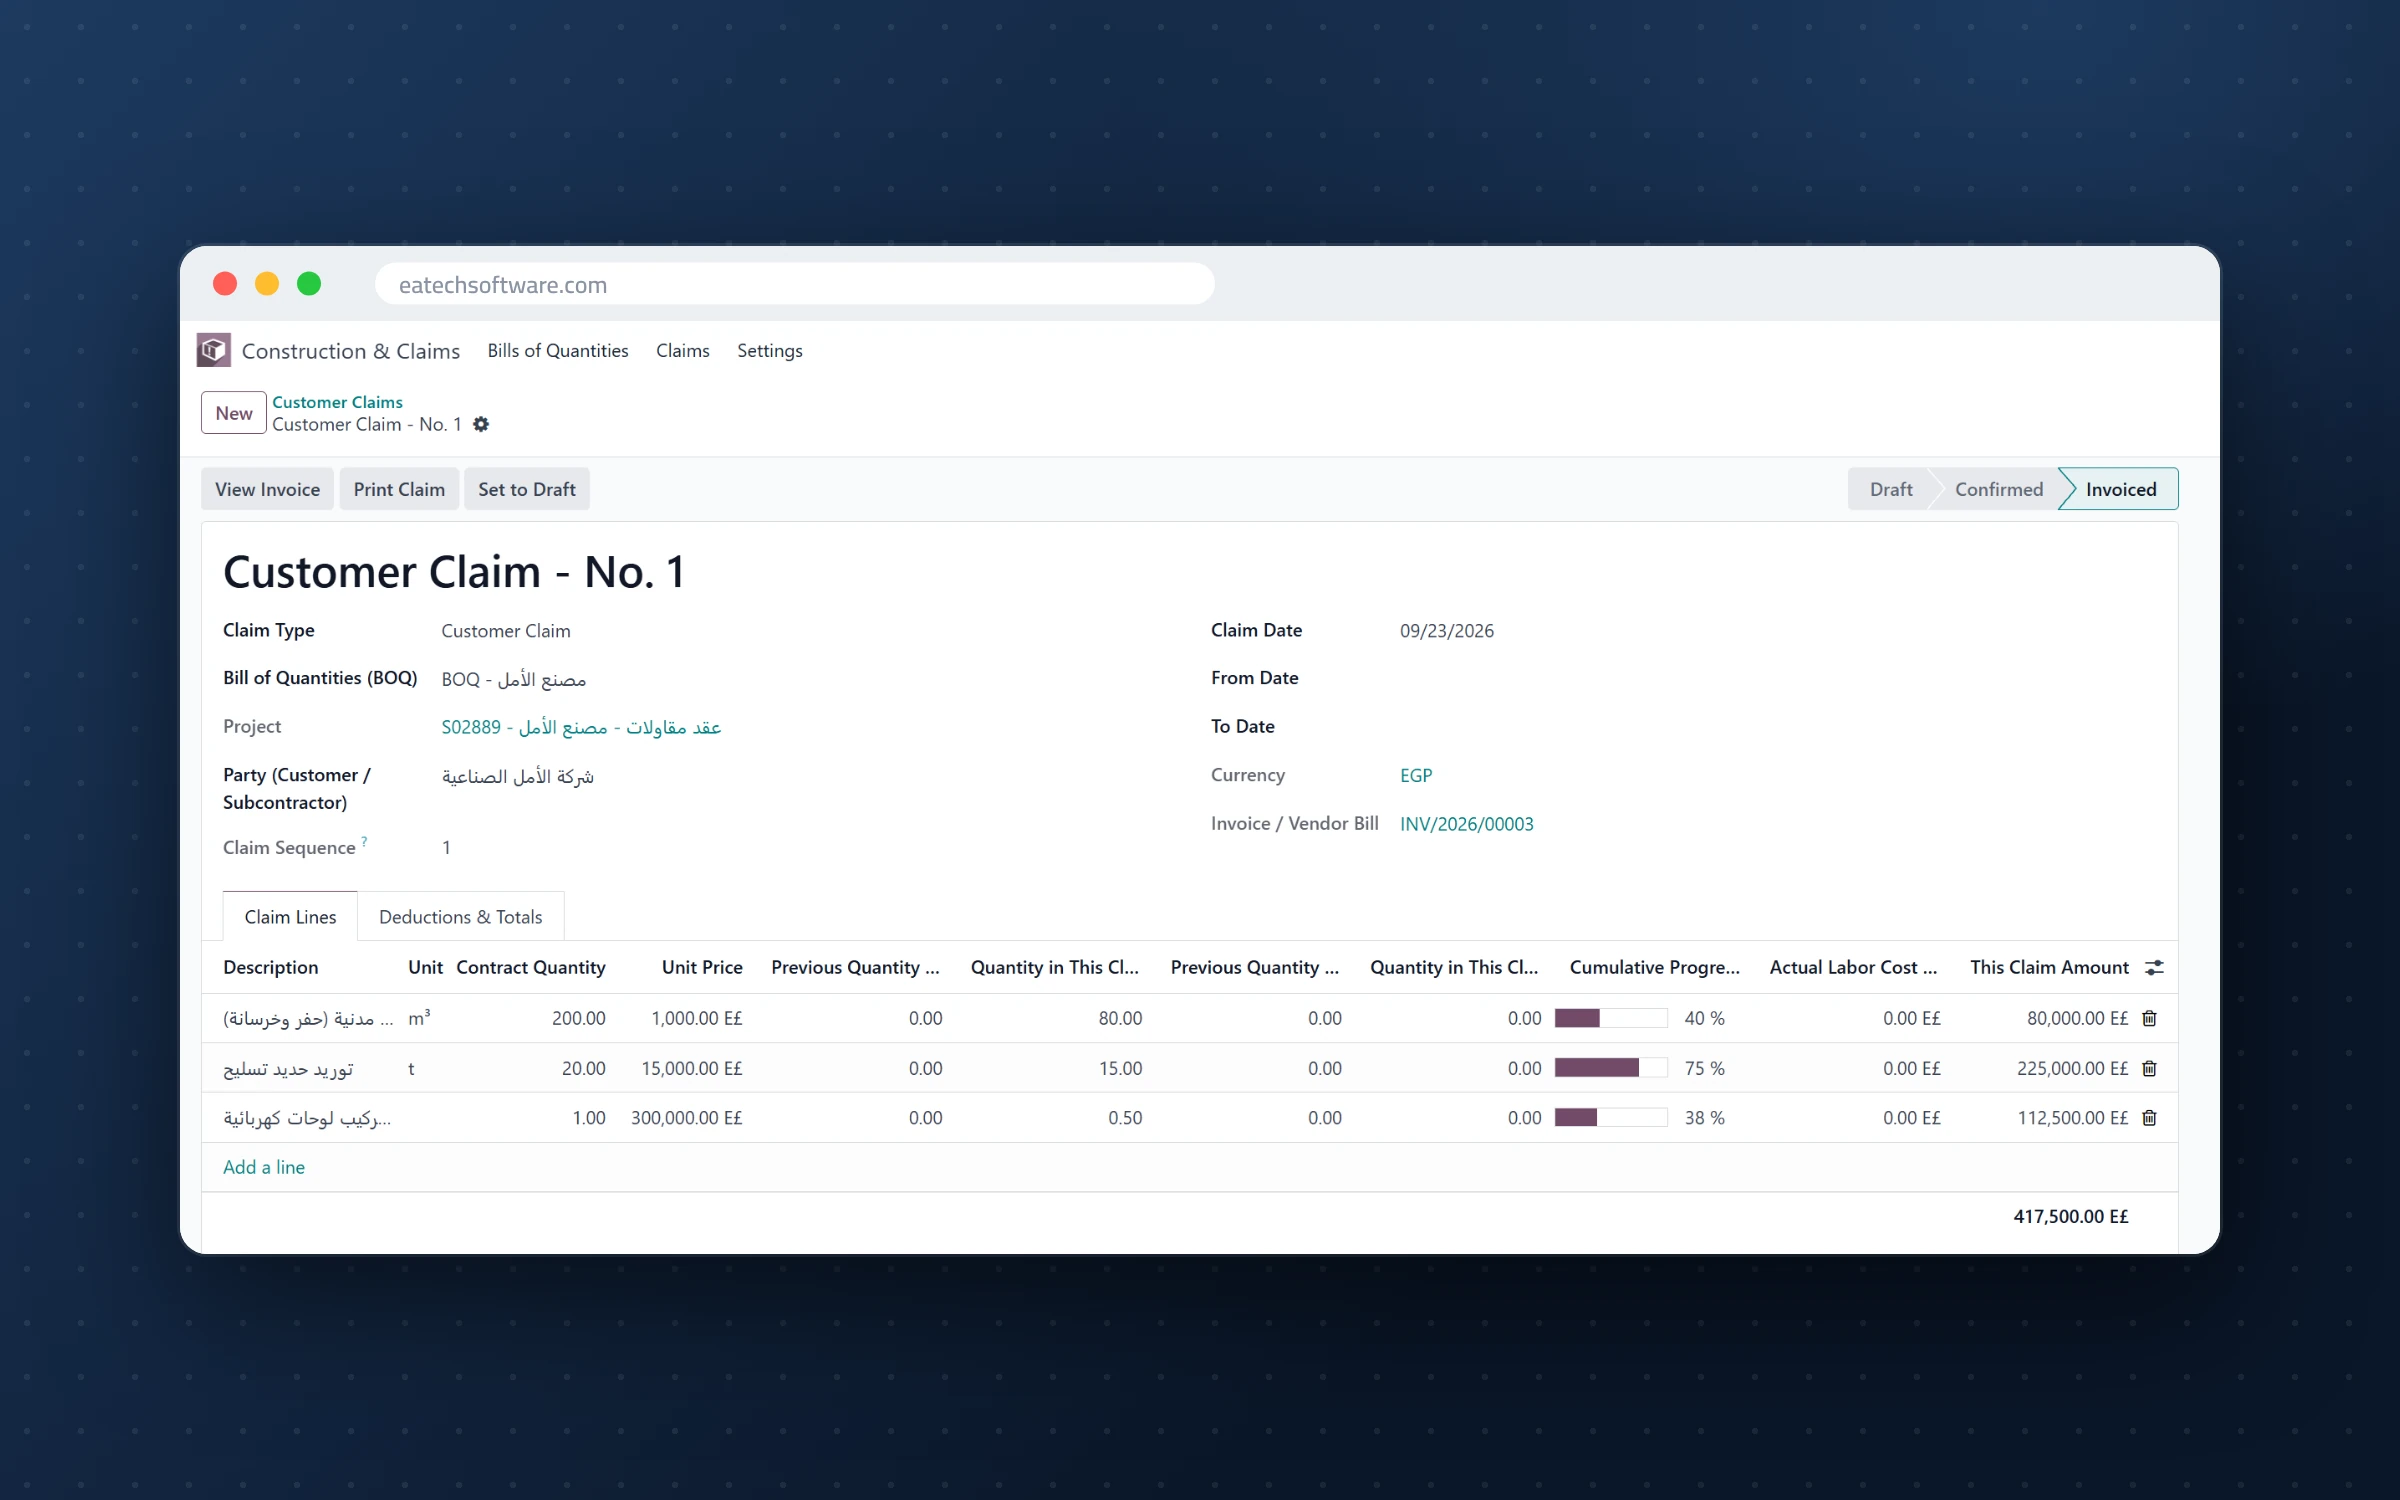Sort by the Description column header
Screen dimensions: 2400x1500
[x=271, y=967]
